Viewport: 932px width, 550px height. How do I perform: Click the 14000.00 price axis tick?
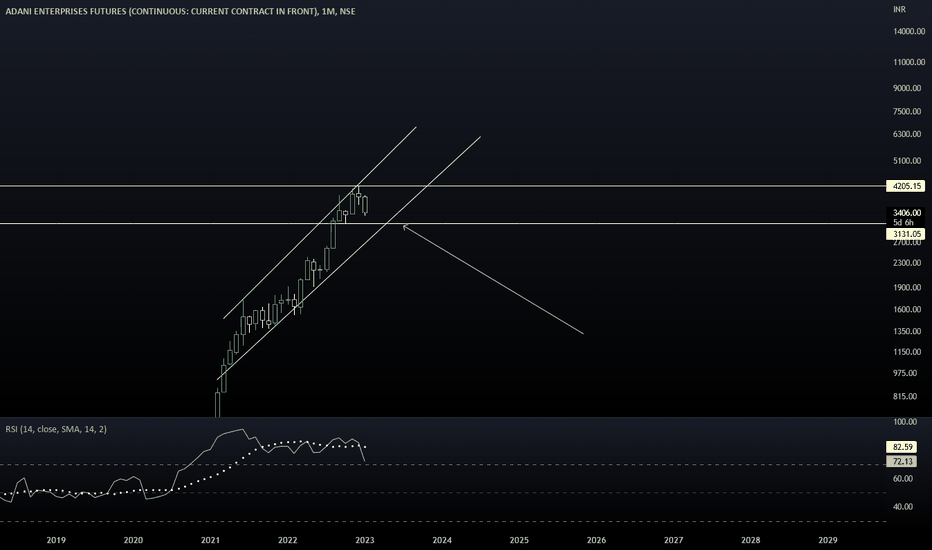pyautogui.click(x=909, y=31)
